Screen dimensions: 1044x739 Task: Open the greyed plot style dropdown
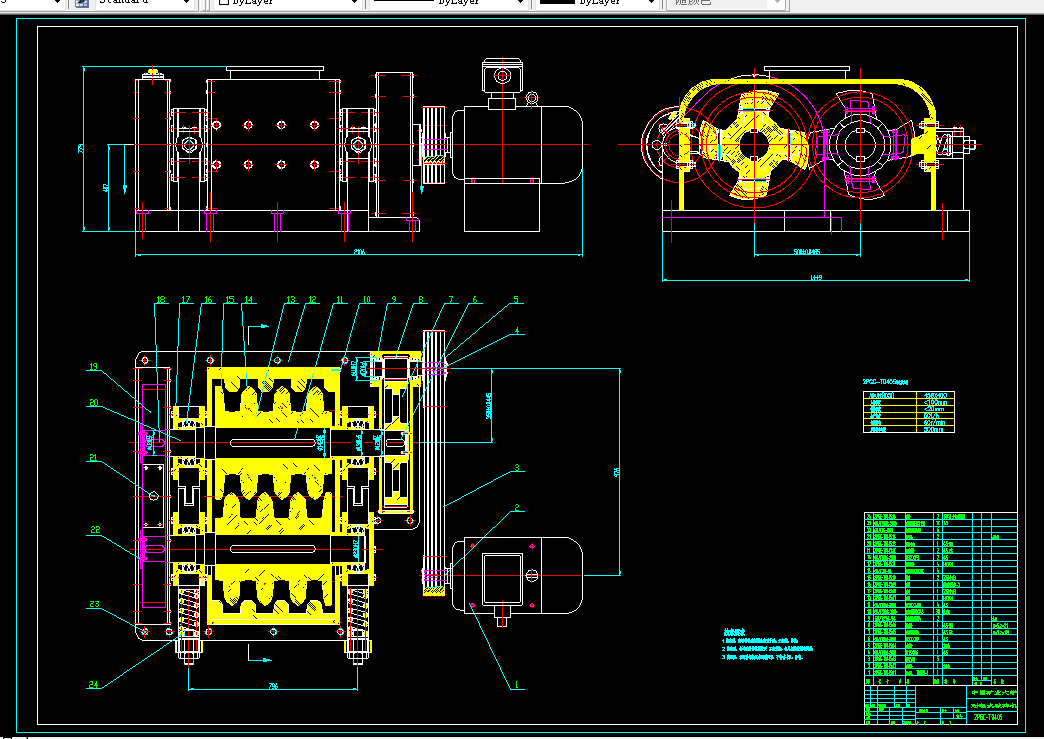(726, 3)
